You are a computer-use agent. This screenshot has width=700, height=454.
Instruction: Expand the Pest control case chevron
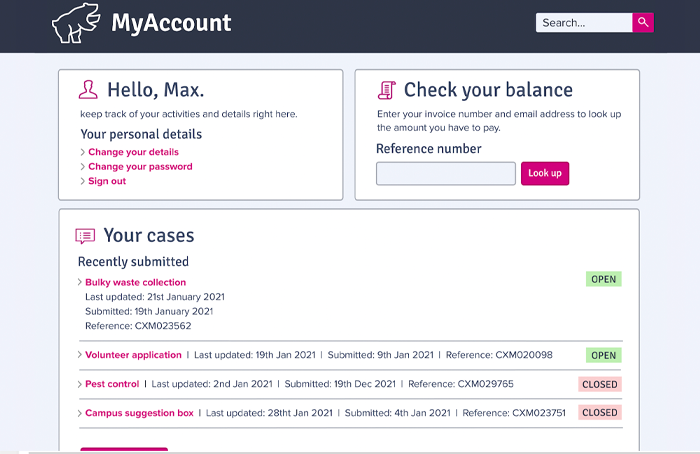(80, 384)
